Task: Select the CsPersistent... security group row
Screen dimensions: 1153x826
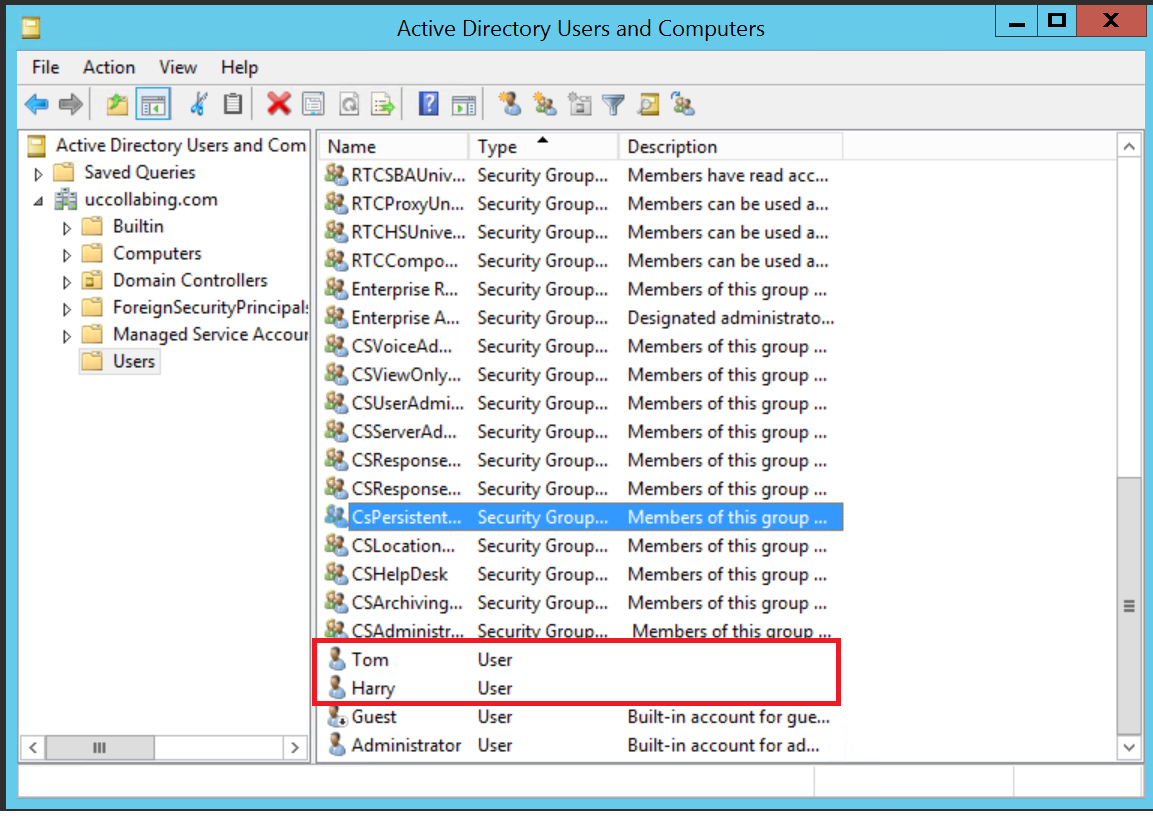Action: pyautogui.click(x=583, y=517)
